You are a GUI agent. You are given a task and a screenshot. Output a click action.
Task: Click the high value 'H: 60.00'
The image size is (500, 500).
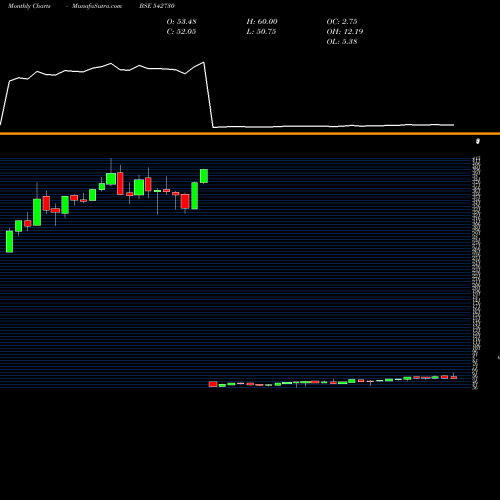pos(262,22)
